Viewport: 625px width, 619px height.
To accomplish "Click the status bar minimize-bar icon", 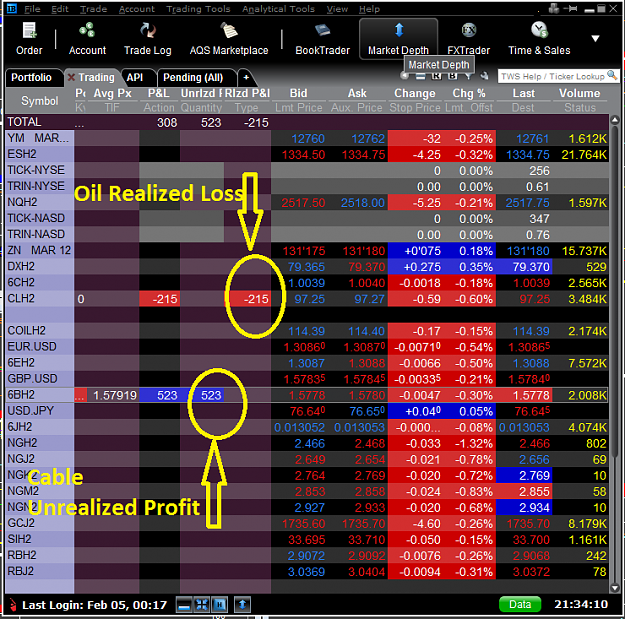I will point(184,605).
